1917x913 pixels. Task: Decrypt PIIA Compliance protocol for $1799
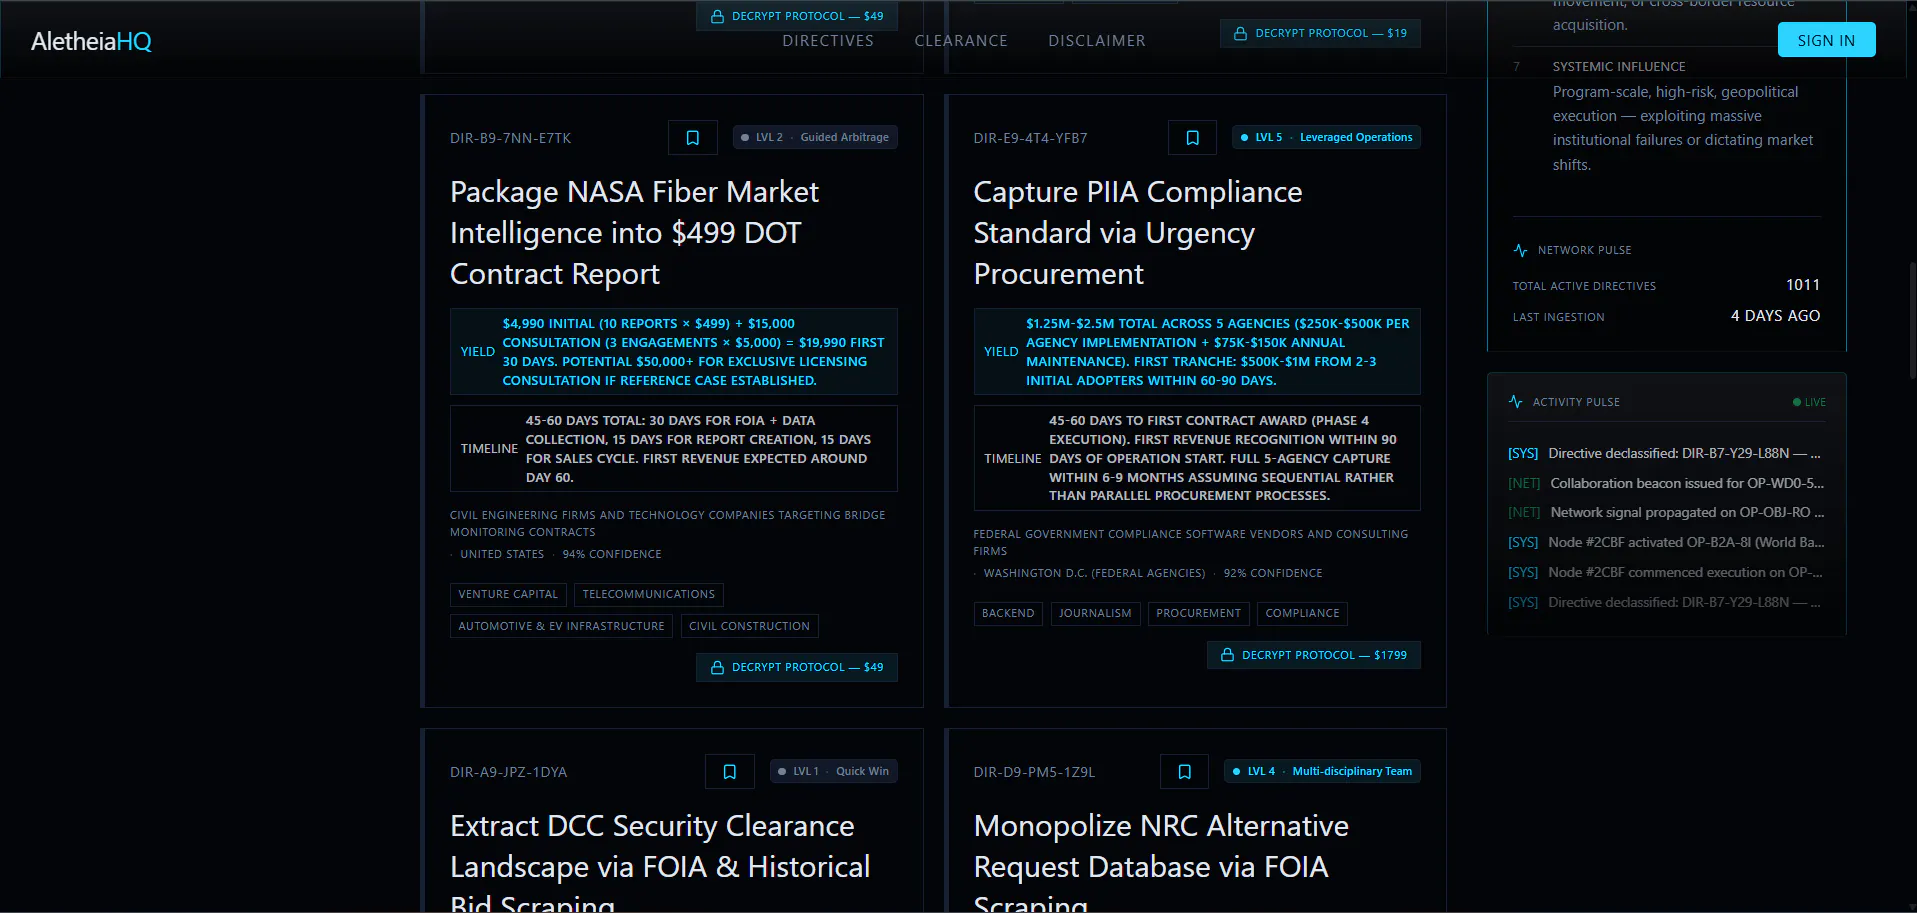coord(1314,655)
